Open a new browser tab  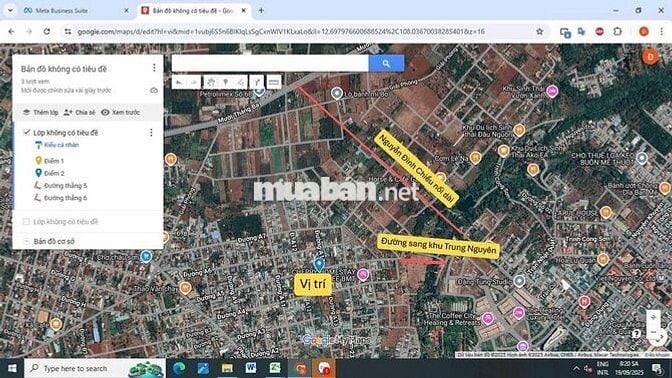(x=261, y=10)
